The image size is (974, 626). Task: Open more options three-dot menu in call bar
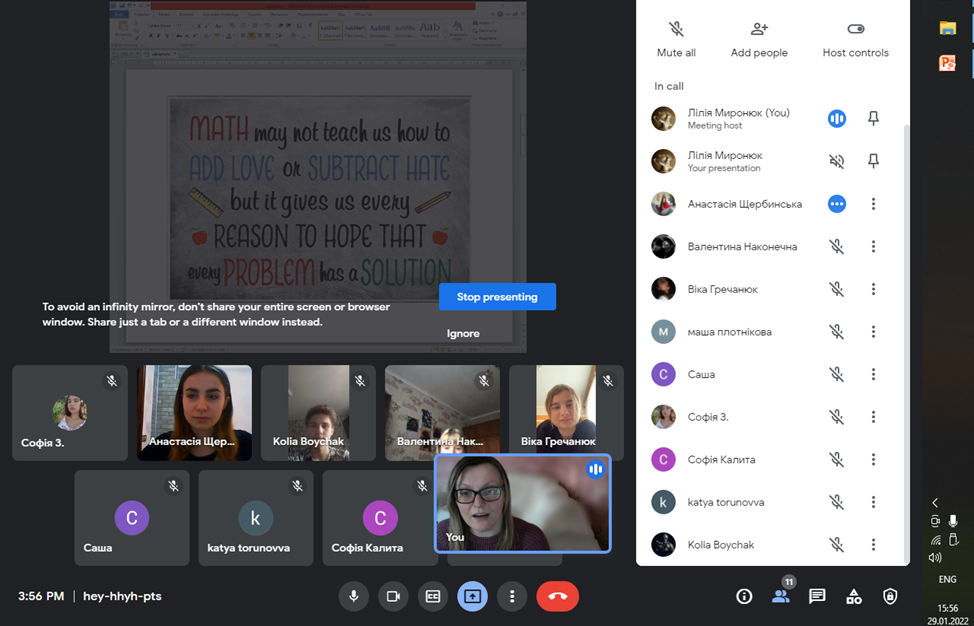click(x=512, y=596)
